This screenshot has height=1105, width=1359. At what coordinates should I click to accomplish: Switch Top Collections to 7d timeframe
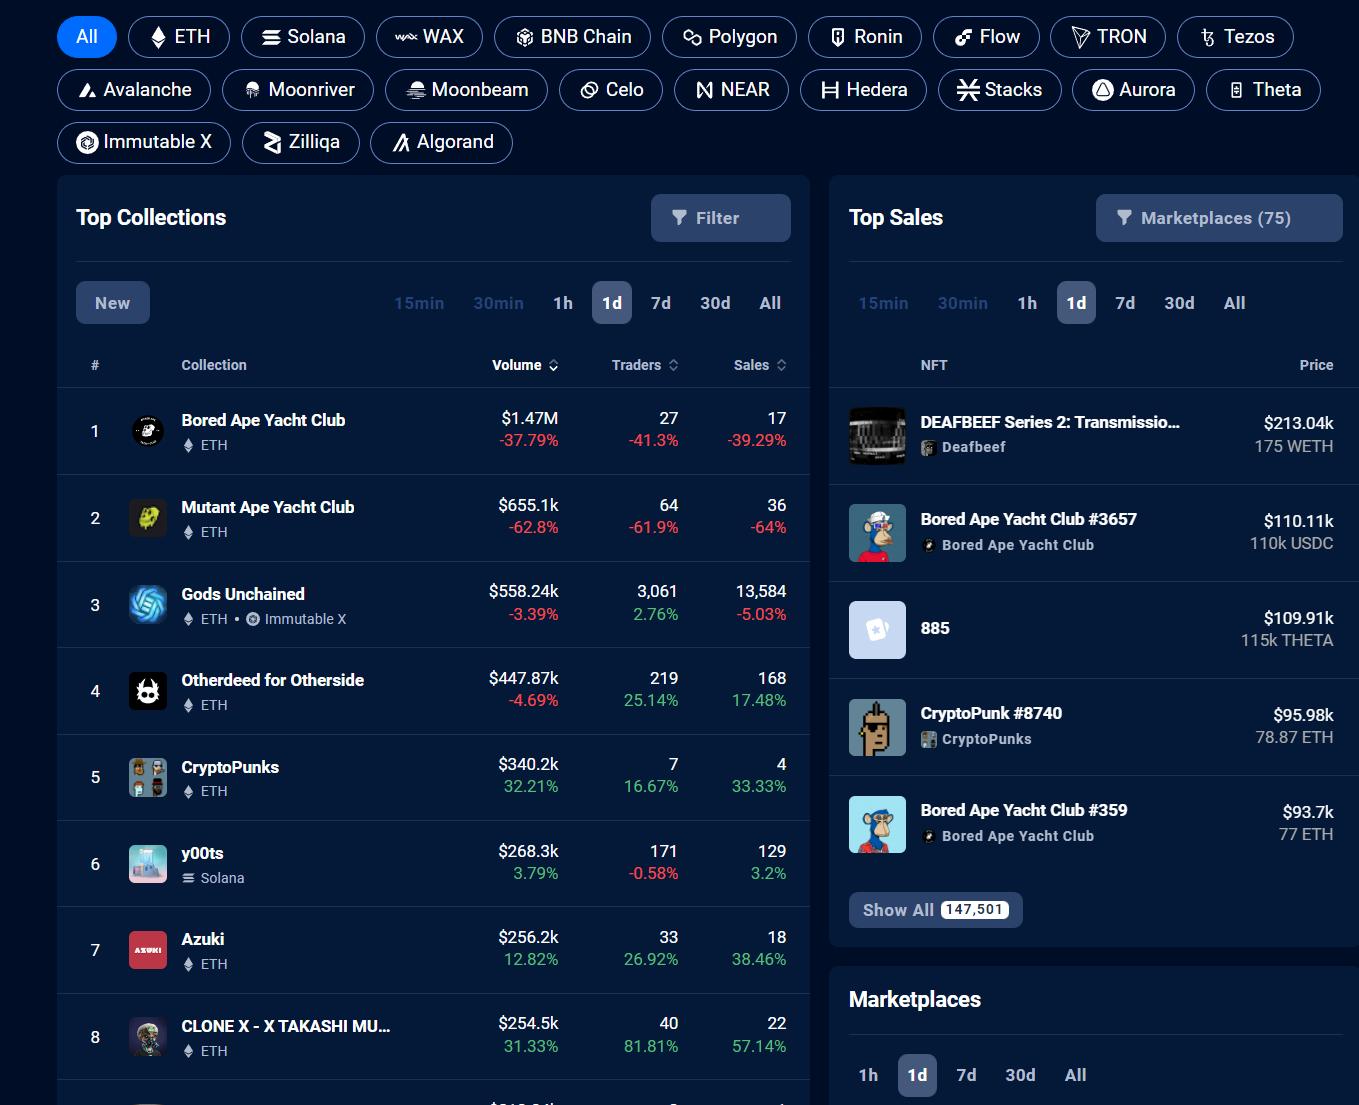[x=661, y=303]
